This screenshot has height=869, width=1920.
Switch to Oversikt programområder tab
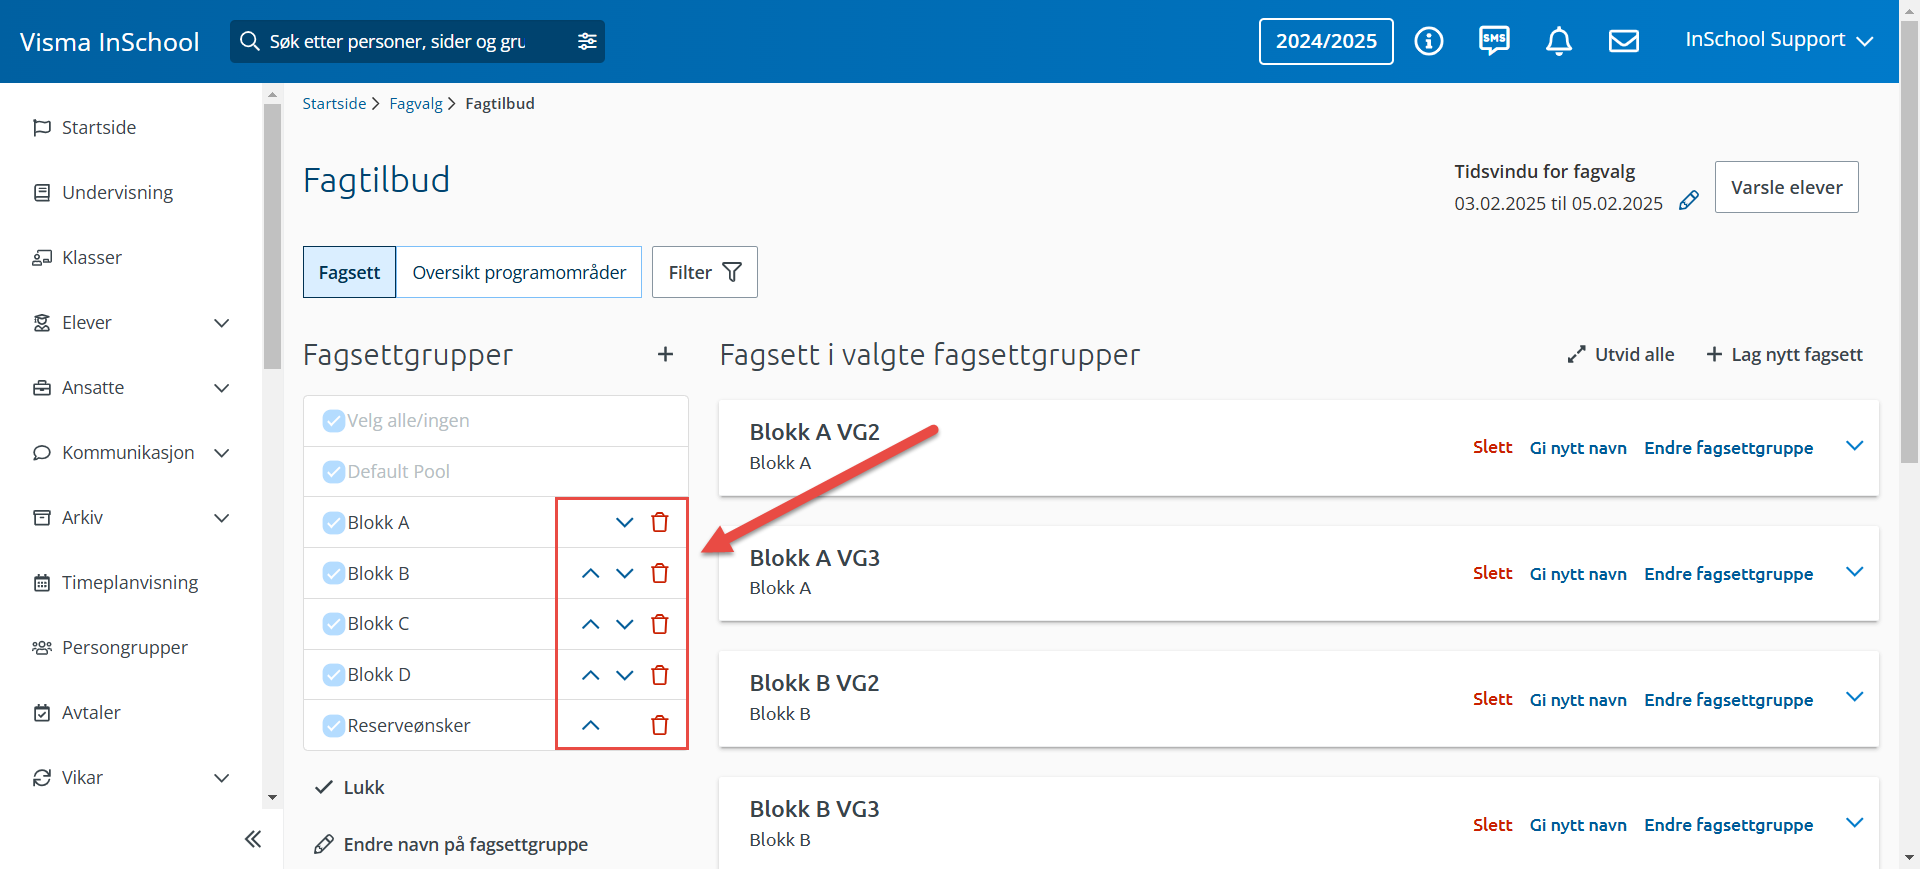pyautogui.click(x=519, y=272)
